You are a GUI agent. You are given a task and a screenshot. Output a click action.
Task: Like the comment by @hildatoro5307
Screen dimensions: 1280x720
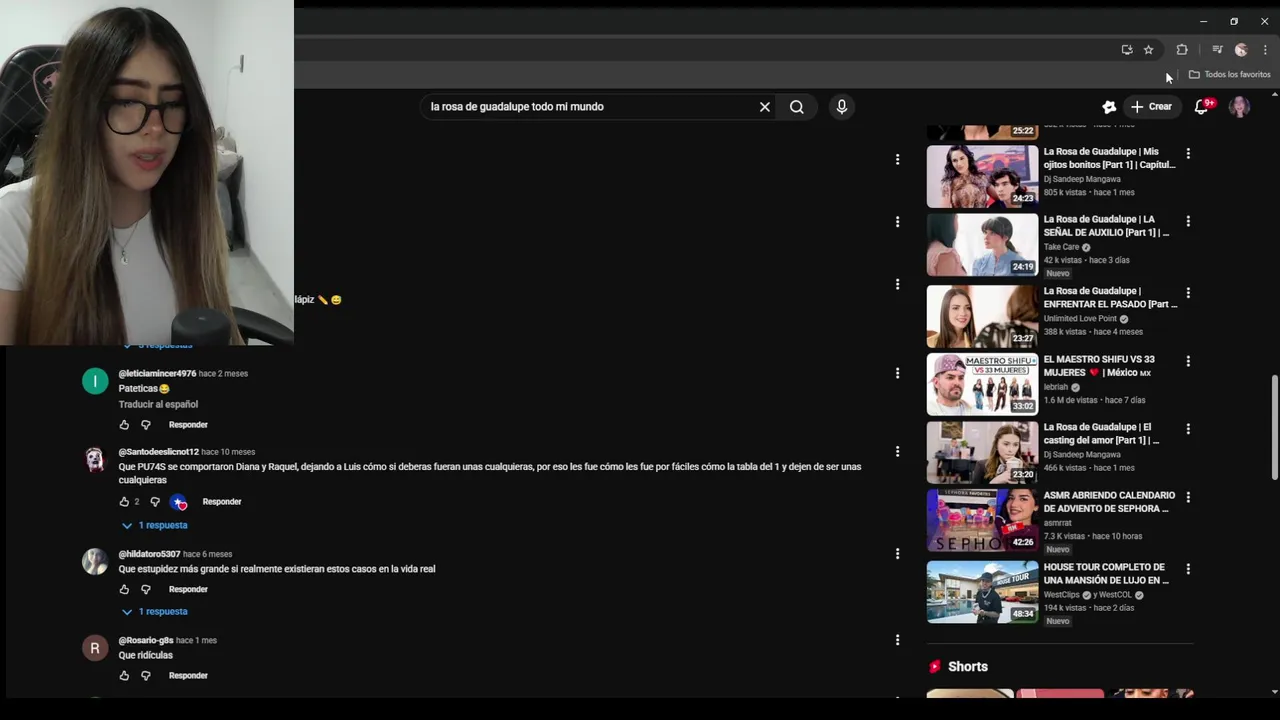coord(124,590)
